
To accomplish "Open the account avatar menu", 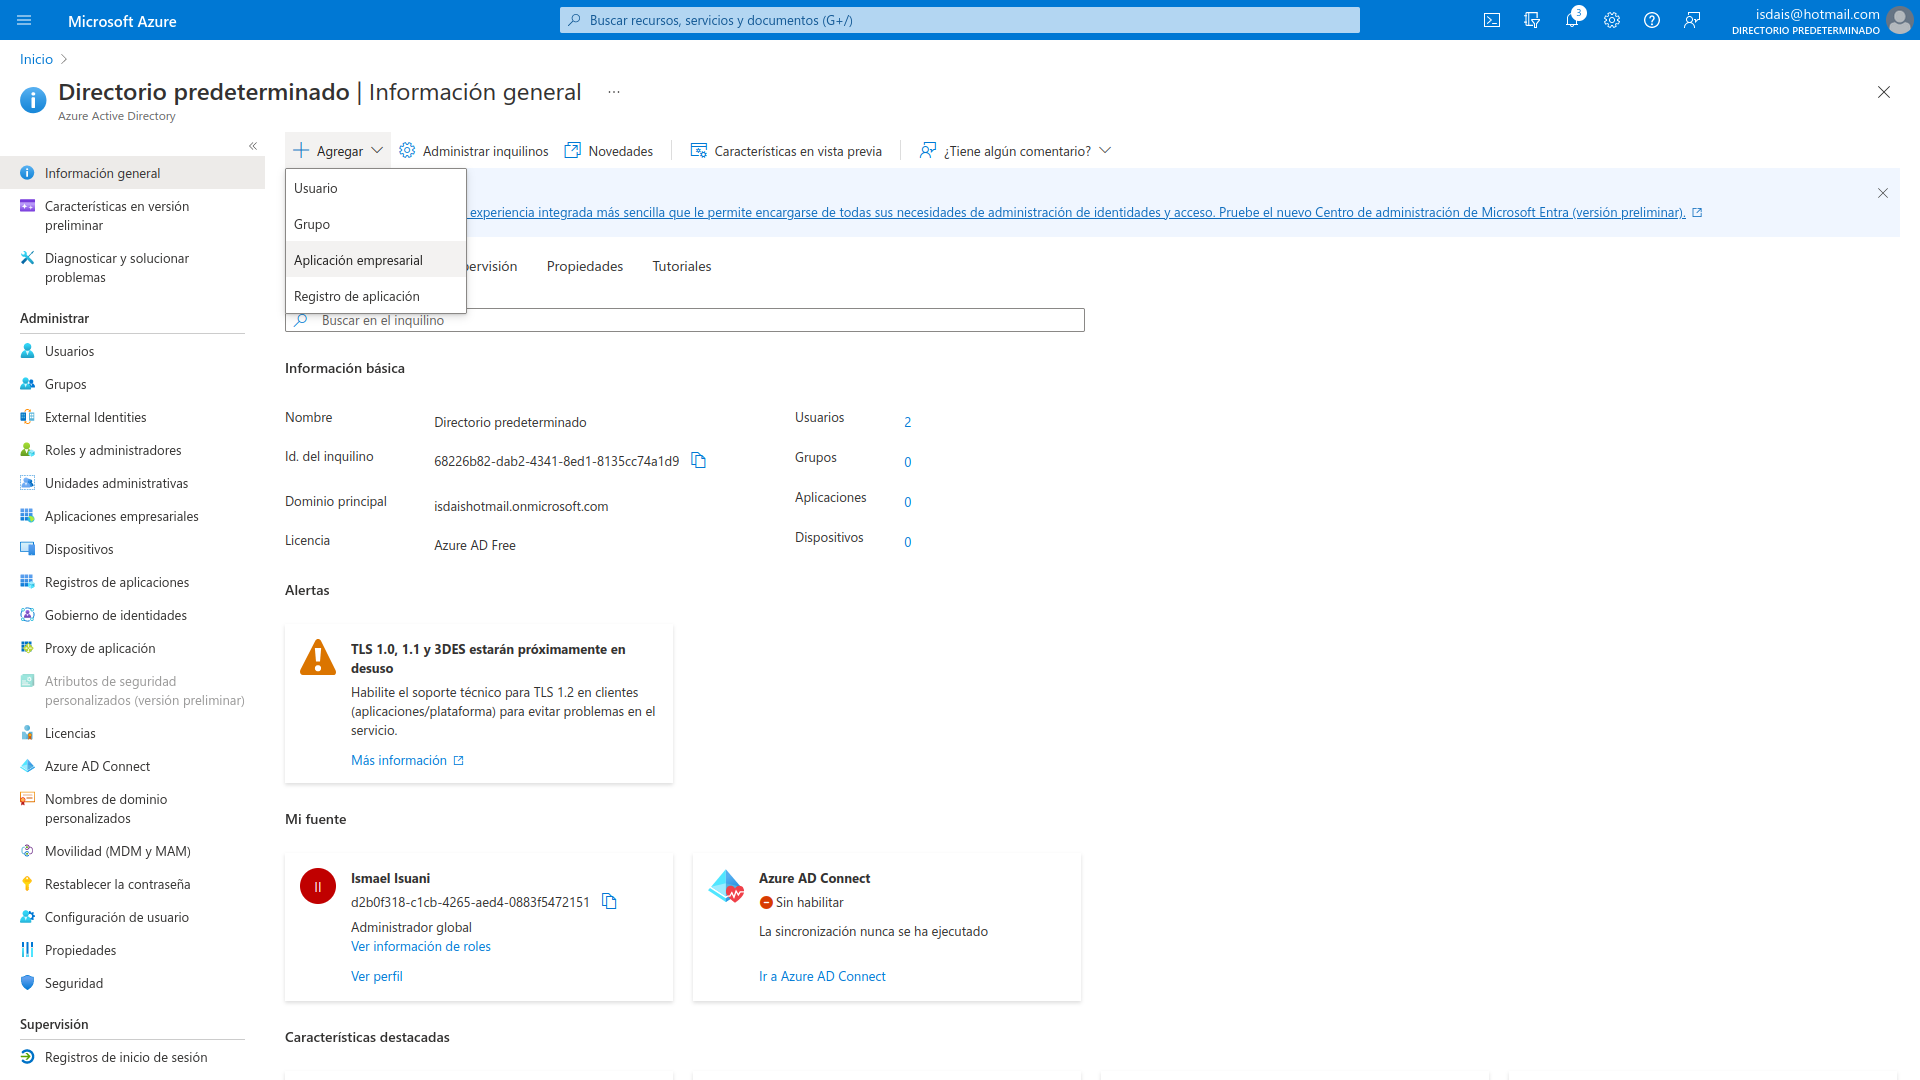I will pos(1899,20).
